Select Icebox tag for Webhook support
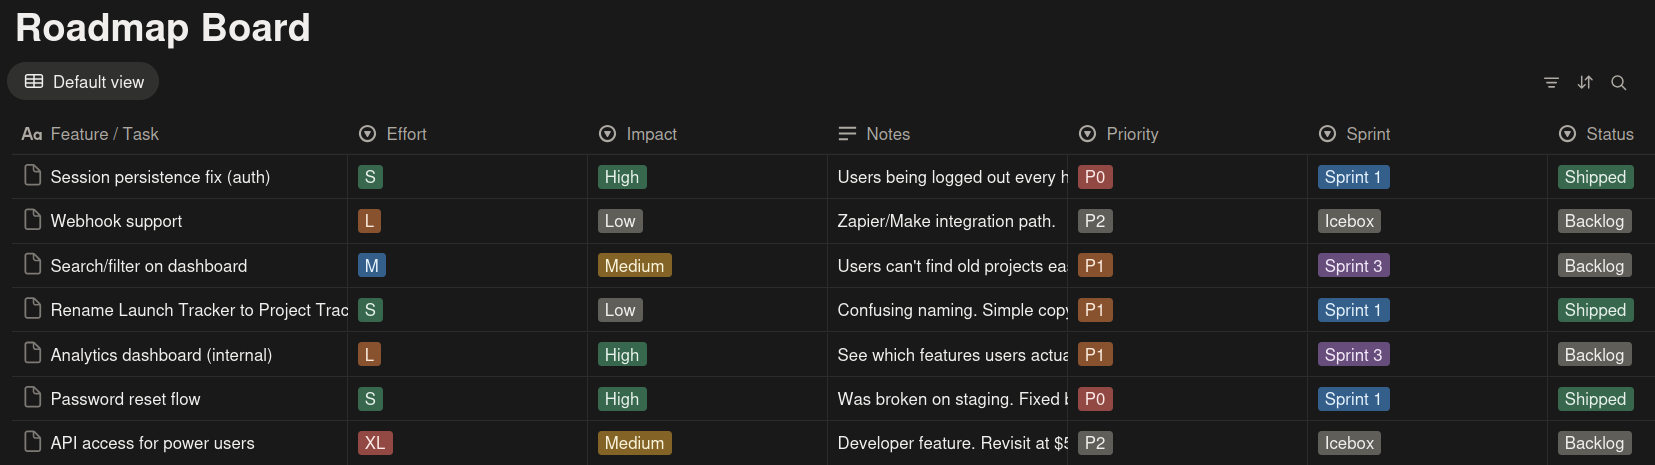 (x=1350, y=221)
